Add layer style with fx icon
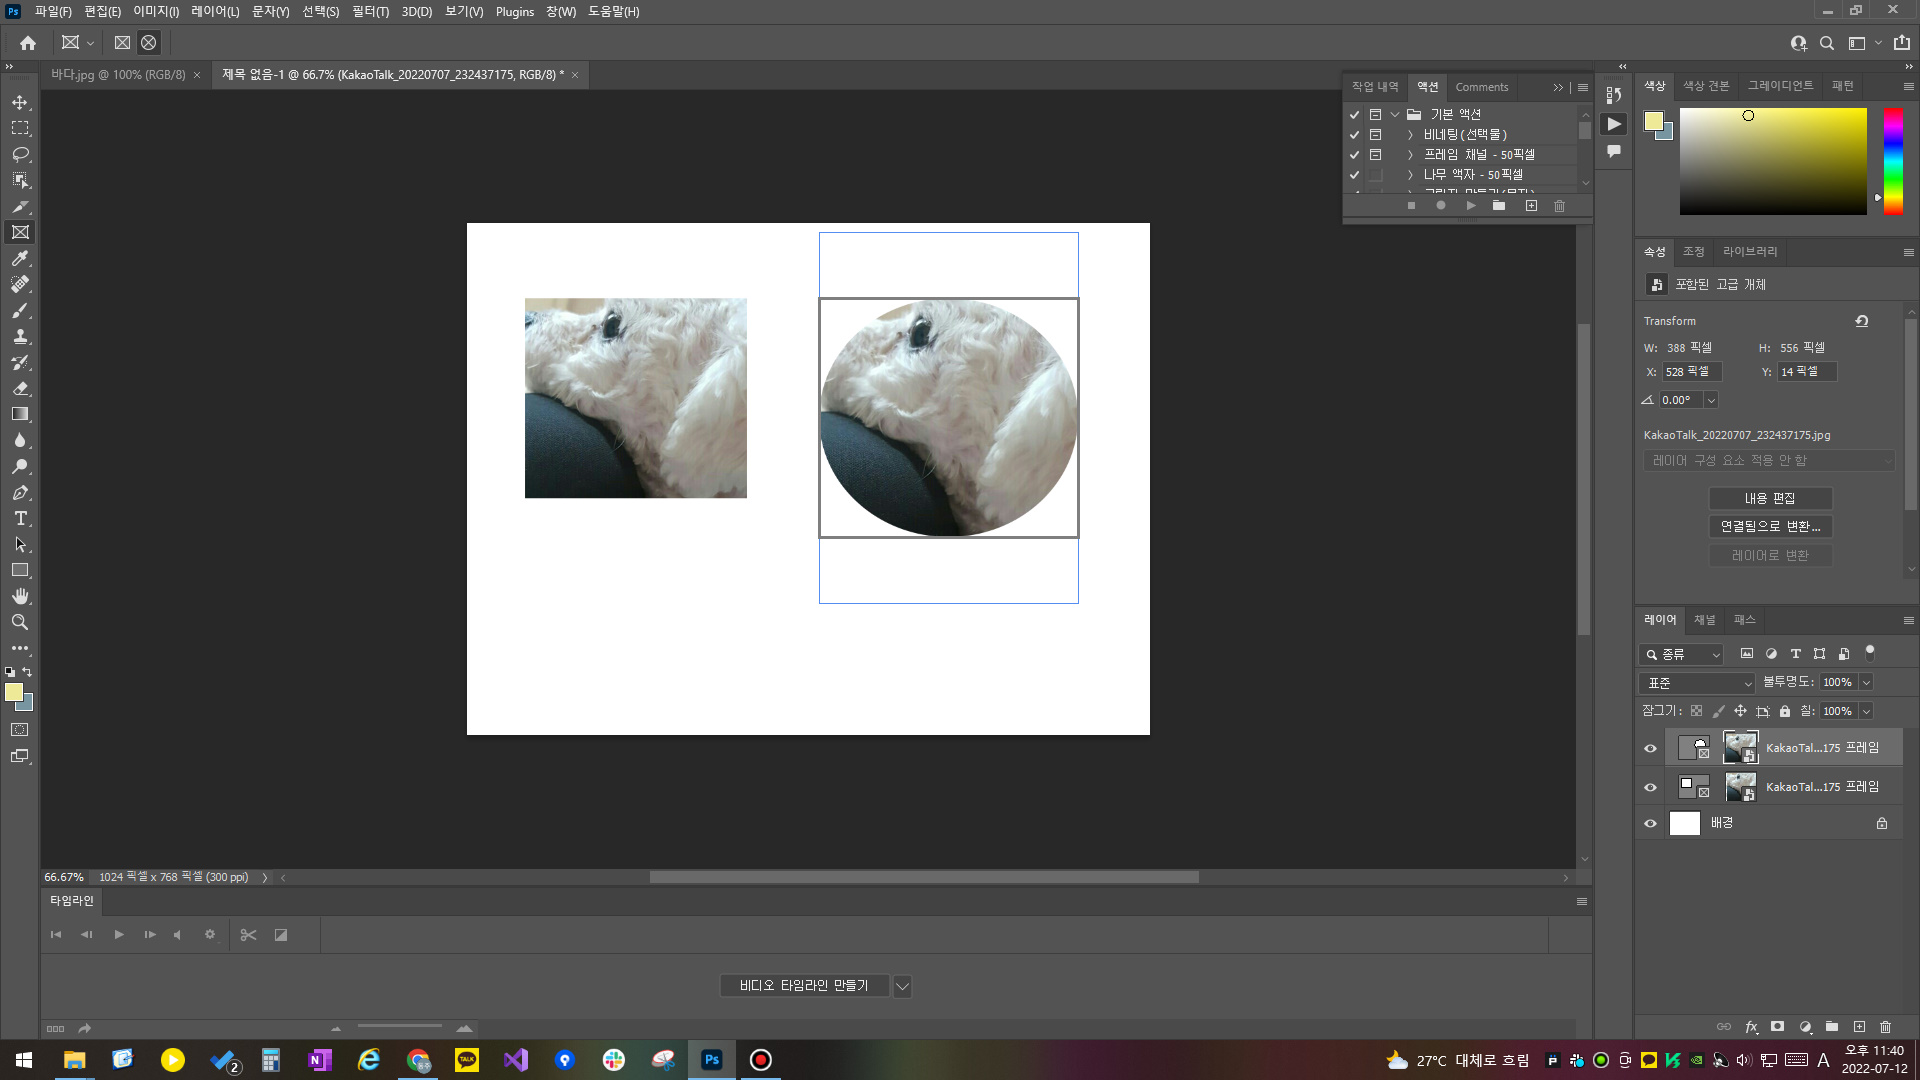This screenshot has width=1920, height=1080. tap(1751, 1027)
